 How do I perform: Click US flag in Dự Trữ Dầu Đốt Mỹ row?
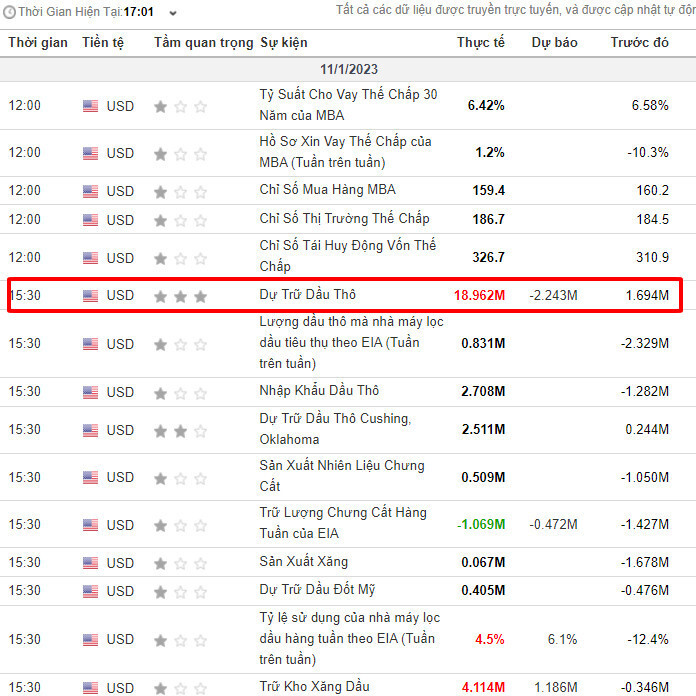click(x=91, y=592)
